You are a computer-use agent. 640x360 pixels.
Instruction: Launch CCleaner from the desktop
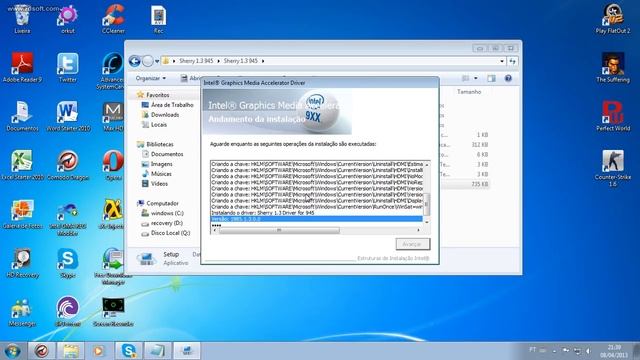[x=113, y=18]
